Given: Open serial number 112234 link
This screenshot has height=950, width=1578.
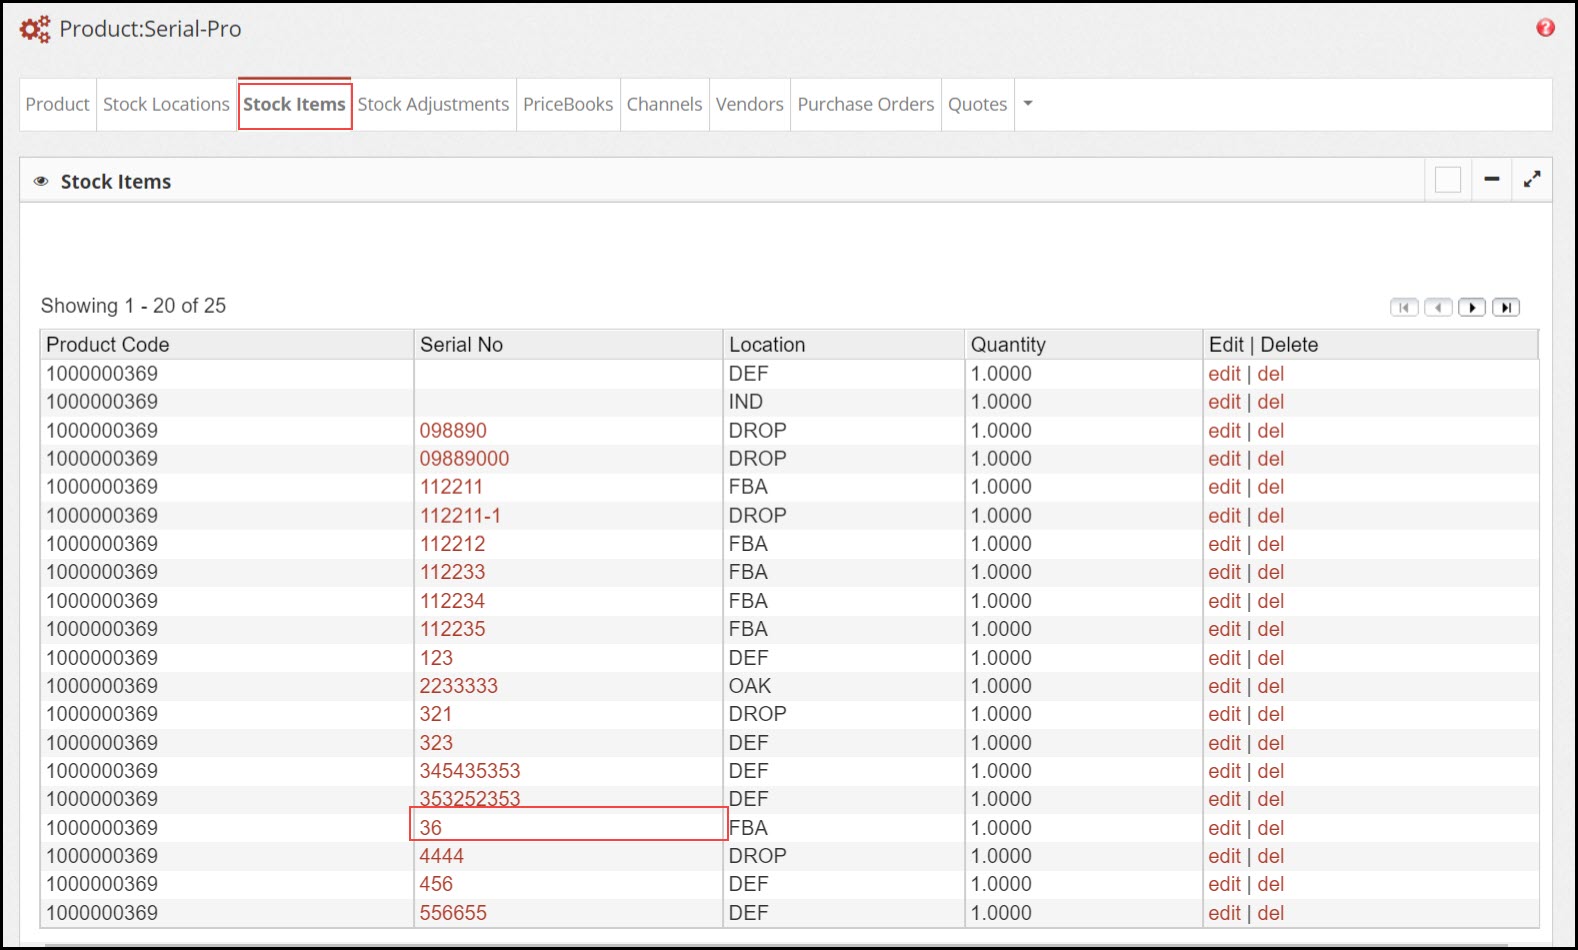Looking at the screenshot, I should [452, 601].
